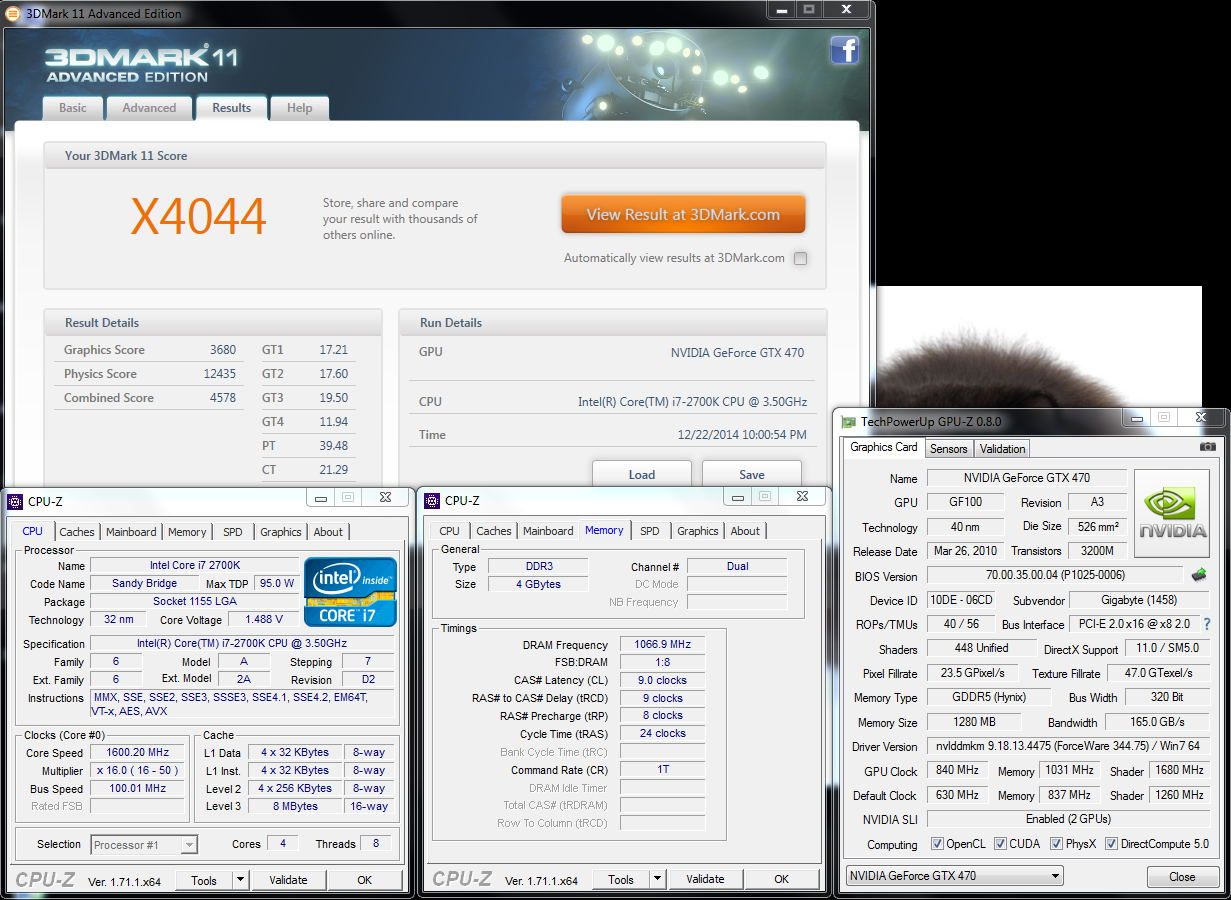Click the GPU-Z Memory Size 1280 MB

(x=973, y=722)
